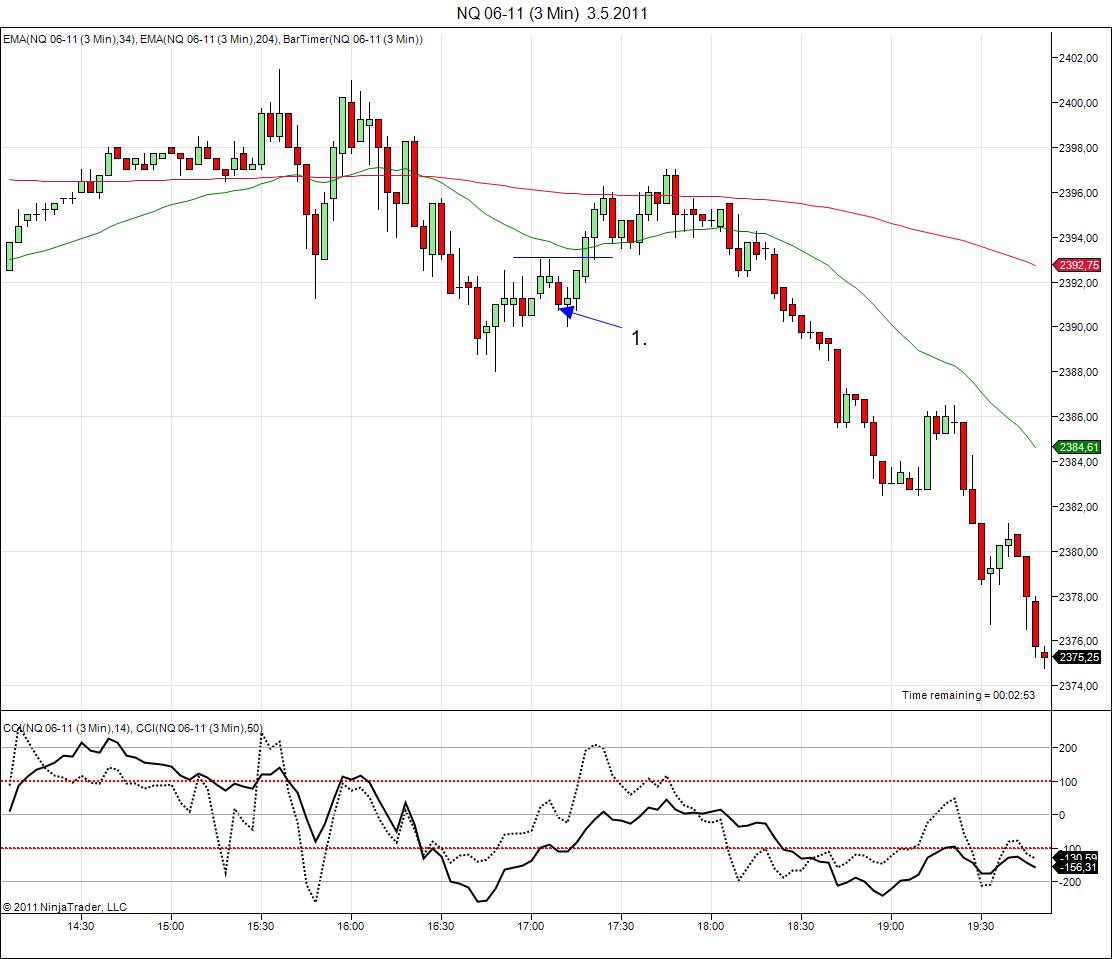Click the 2402,00 price axis label
This screenshot has width=1112, height=959.
click(x=1079, y=58)
